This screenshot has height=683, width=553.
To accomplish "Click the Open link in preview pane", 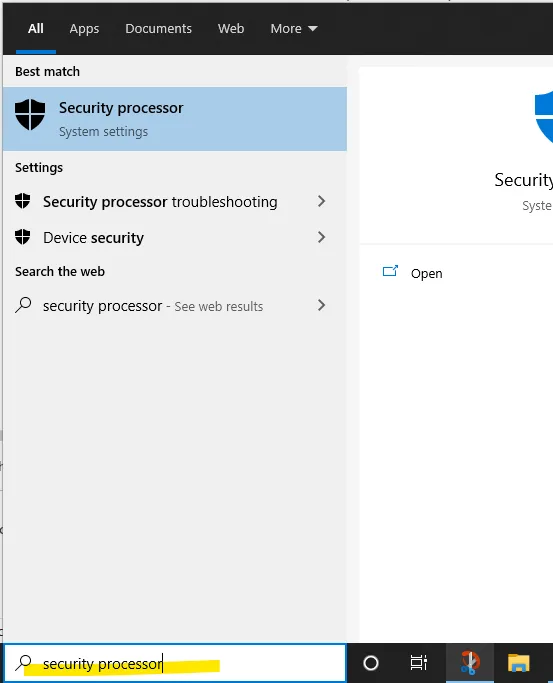I will [427, 274].
